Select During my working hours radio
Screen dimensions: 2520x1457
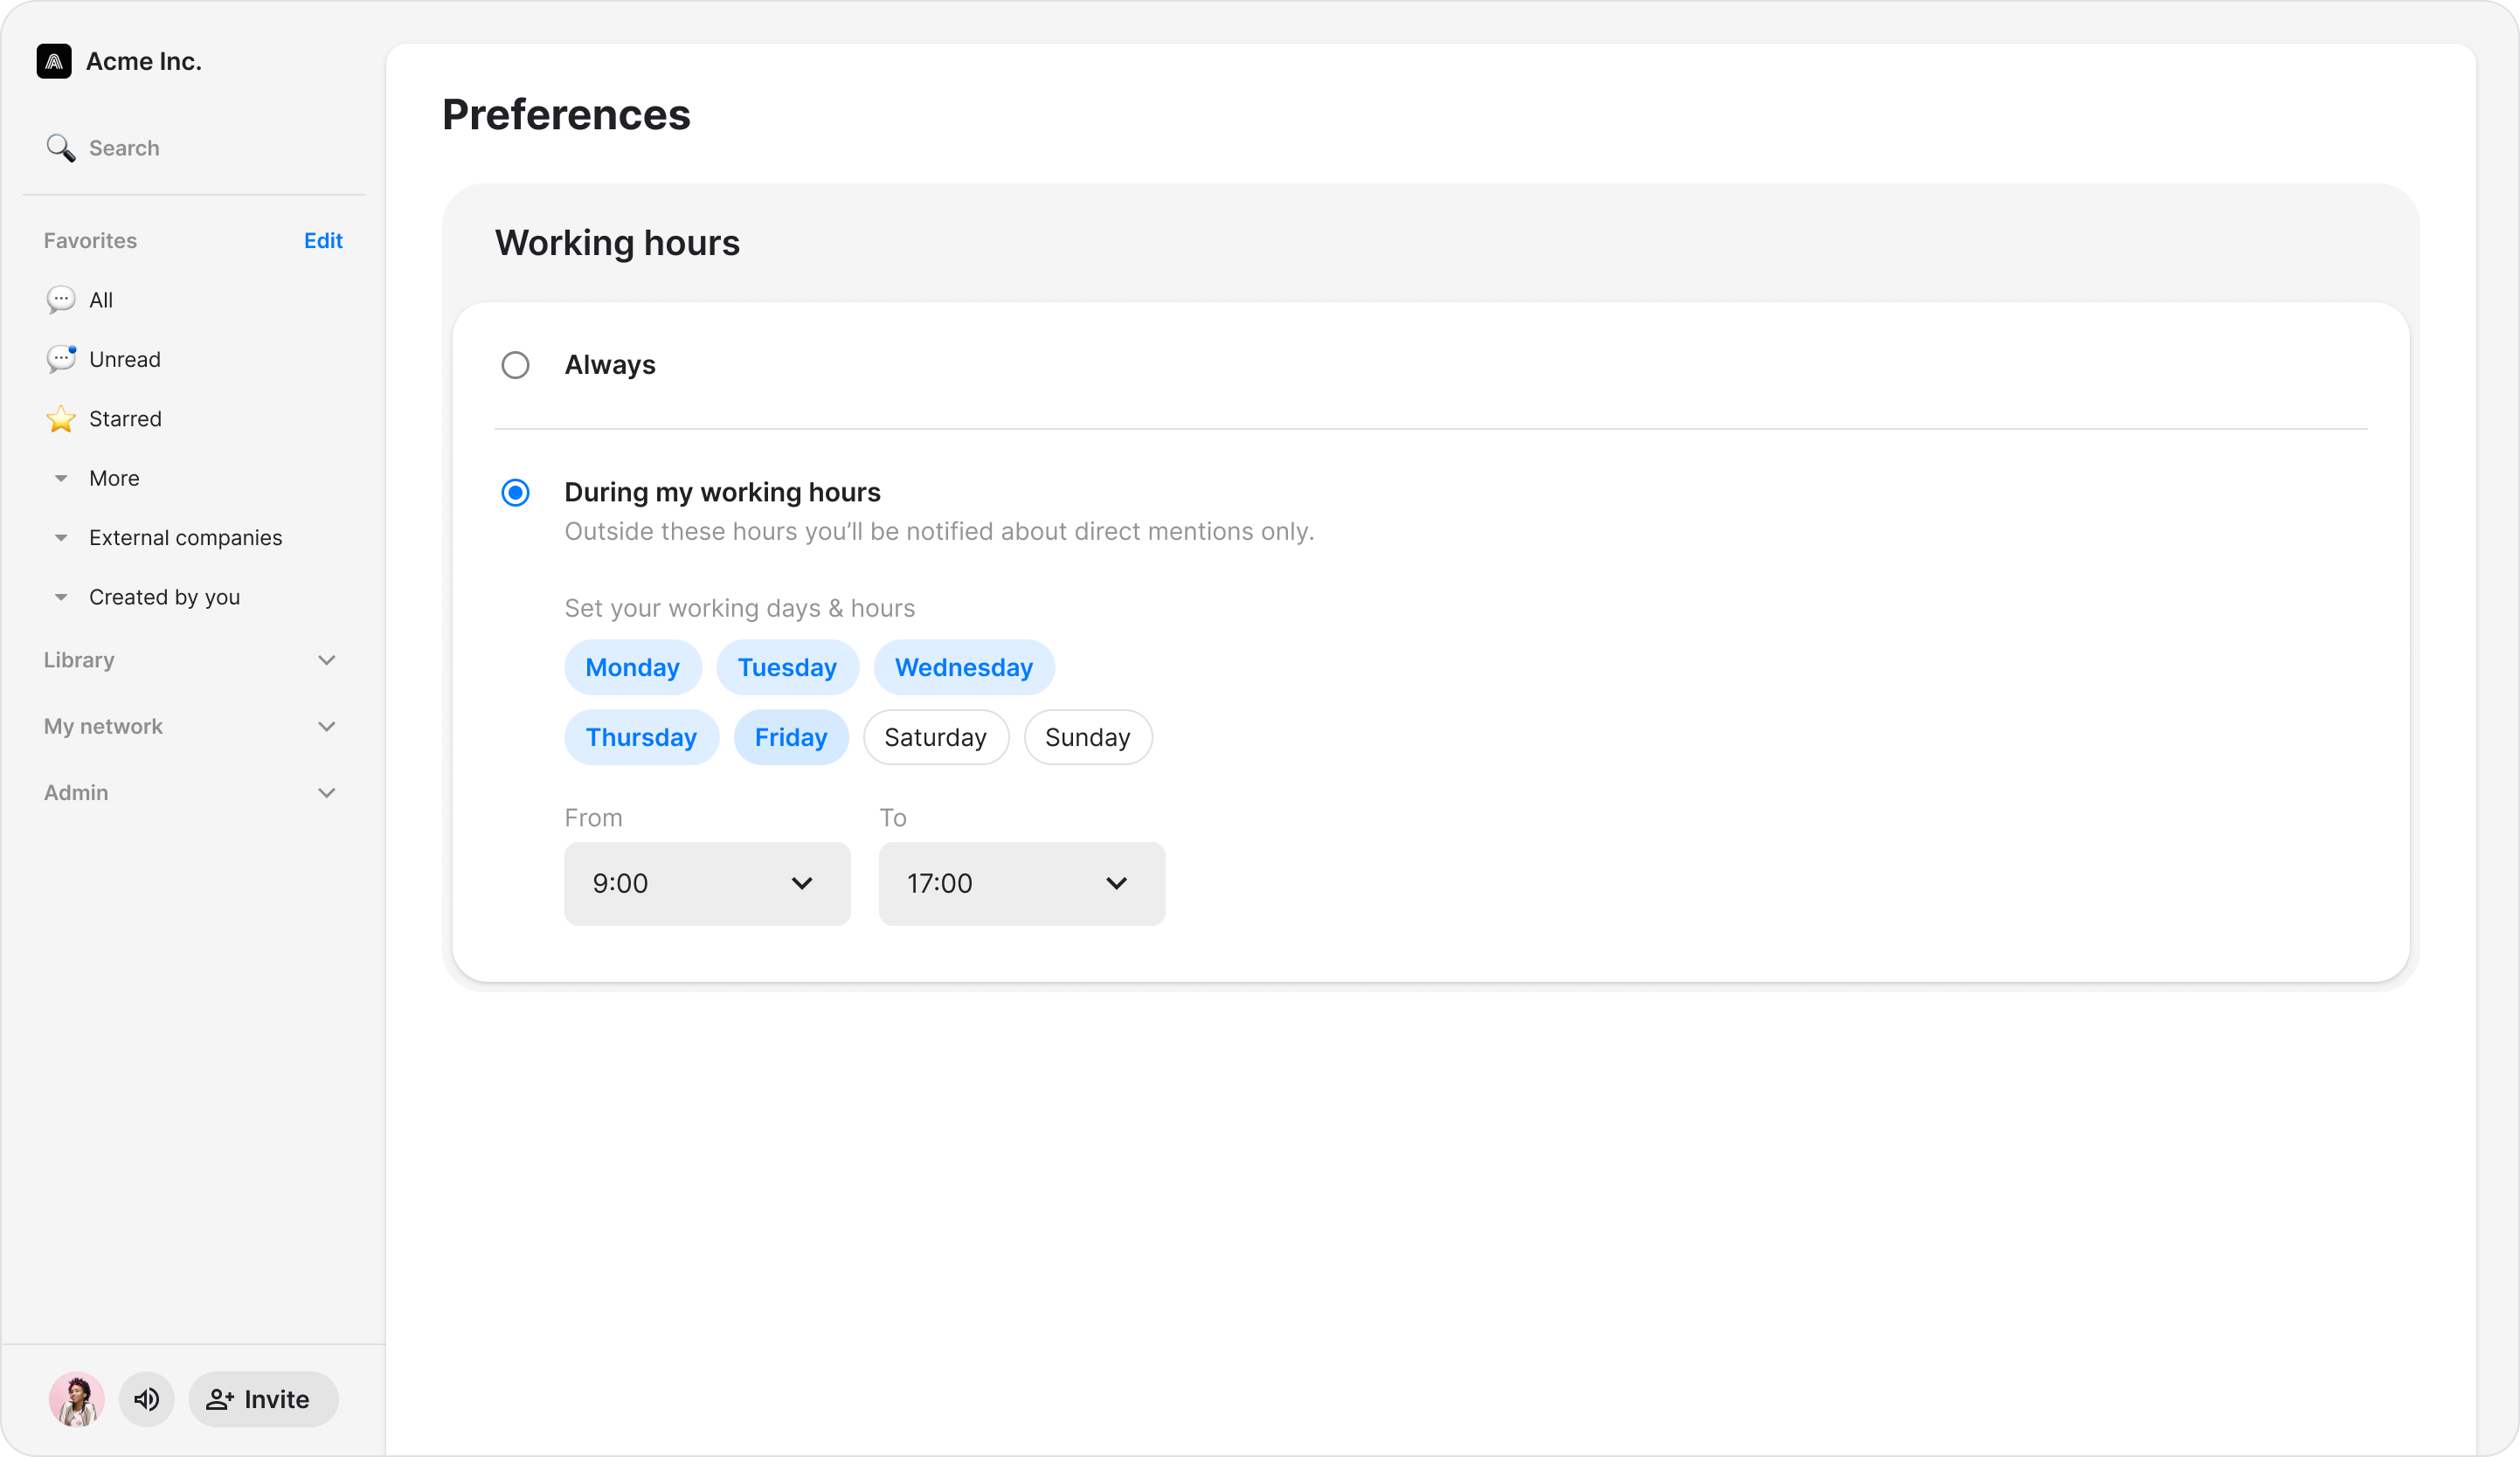coord(515,492)
